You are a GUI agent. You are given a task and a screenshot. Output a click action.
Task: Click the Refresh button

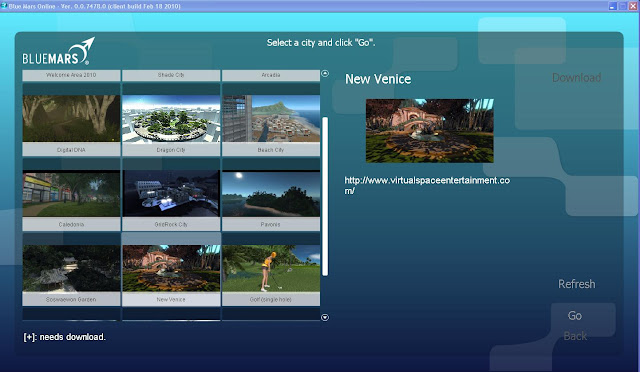tap(576, 284)
